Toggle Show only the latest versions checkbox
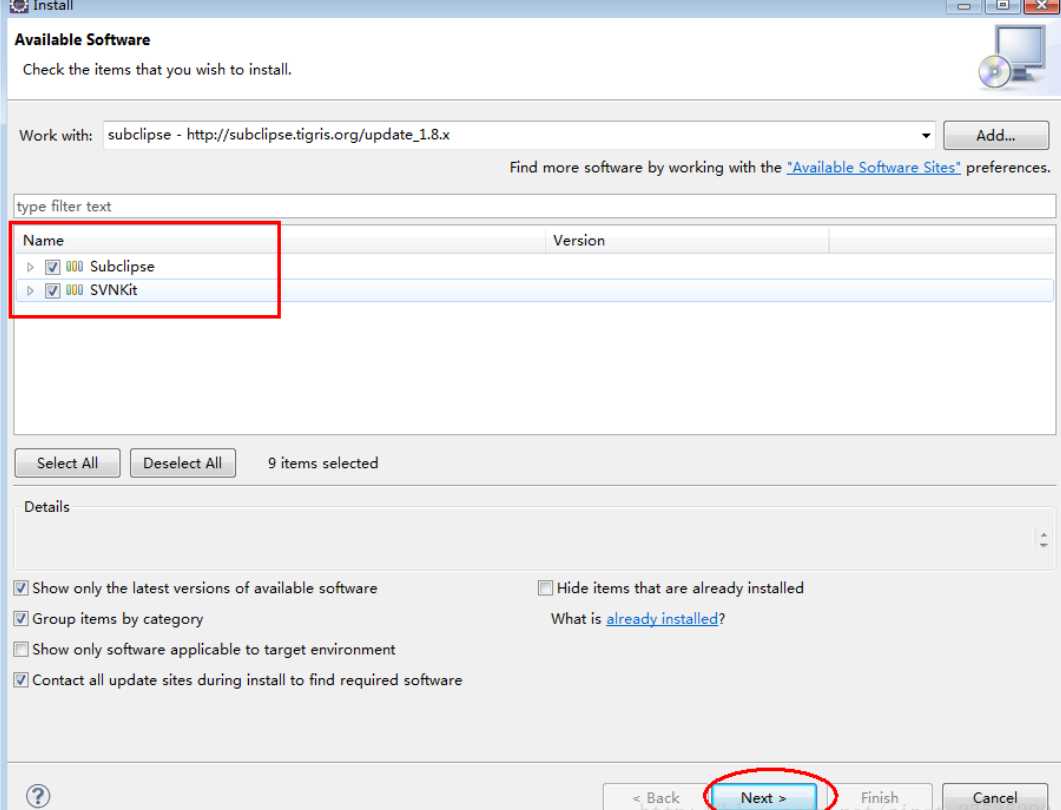Image resolution: width=1061 pixels, height=810 pixels. point(21,587)
